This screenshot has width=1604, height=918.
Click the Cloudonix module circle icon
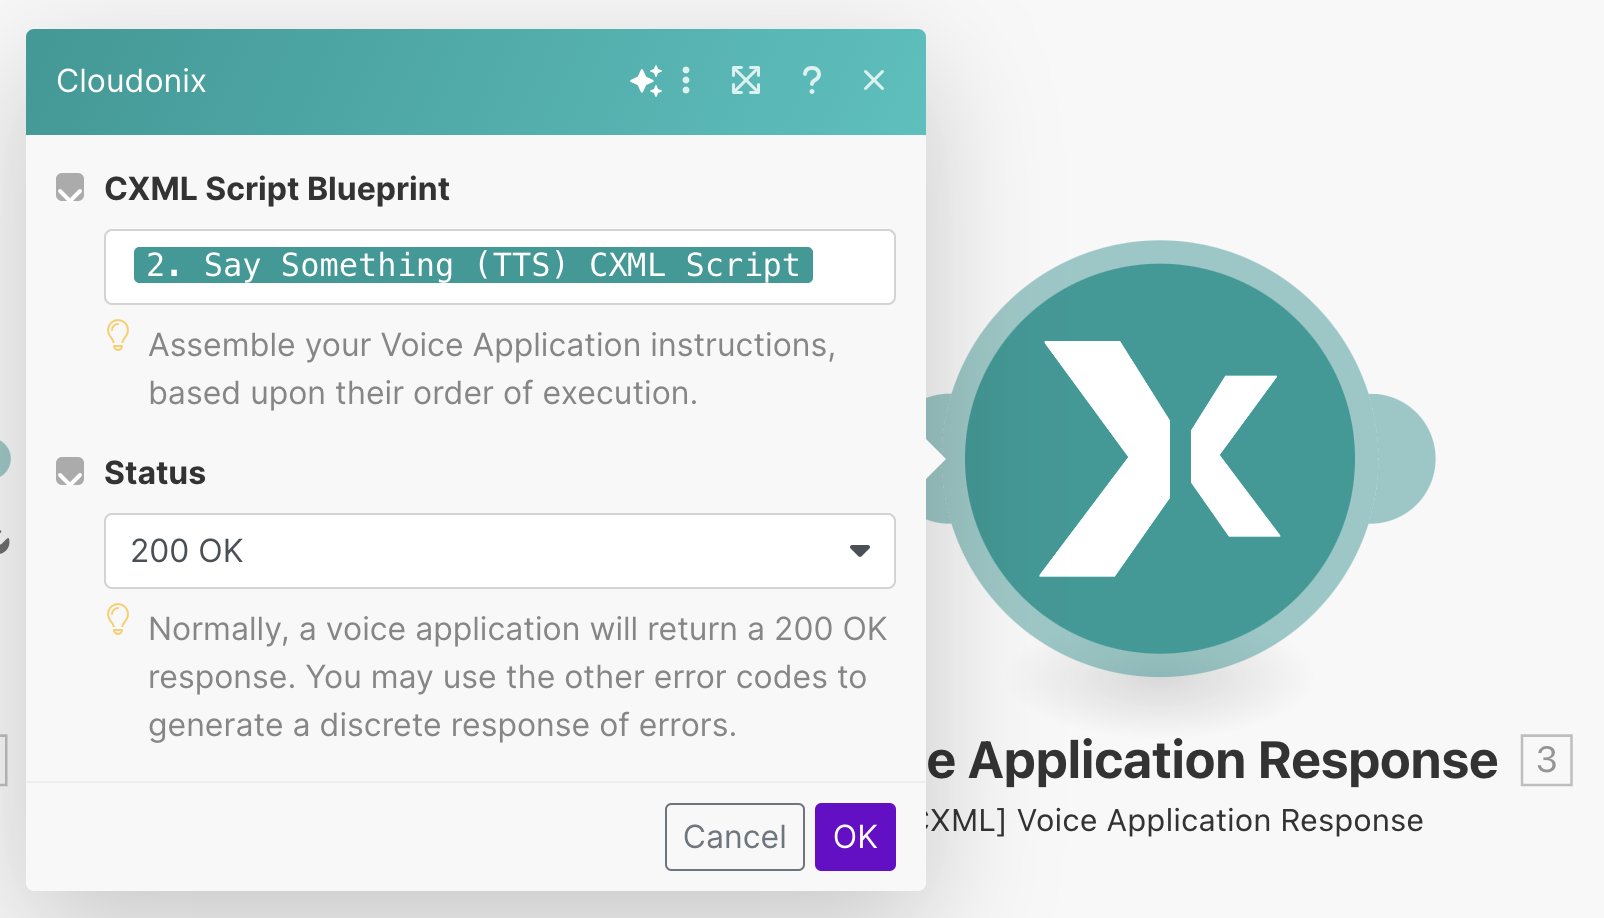click(1160, 459)
